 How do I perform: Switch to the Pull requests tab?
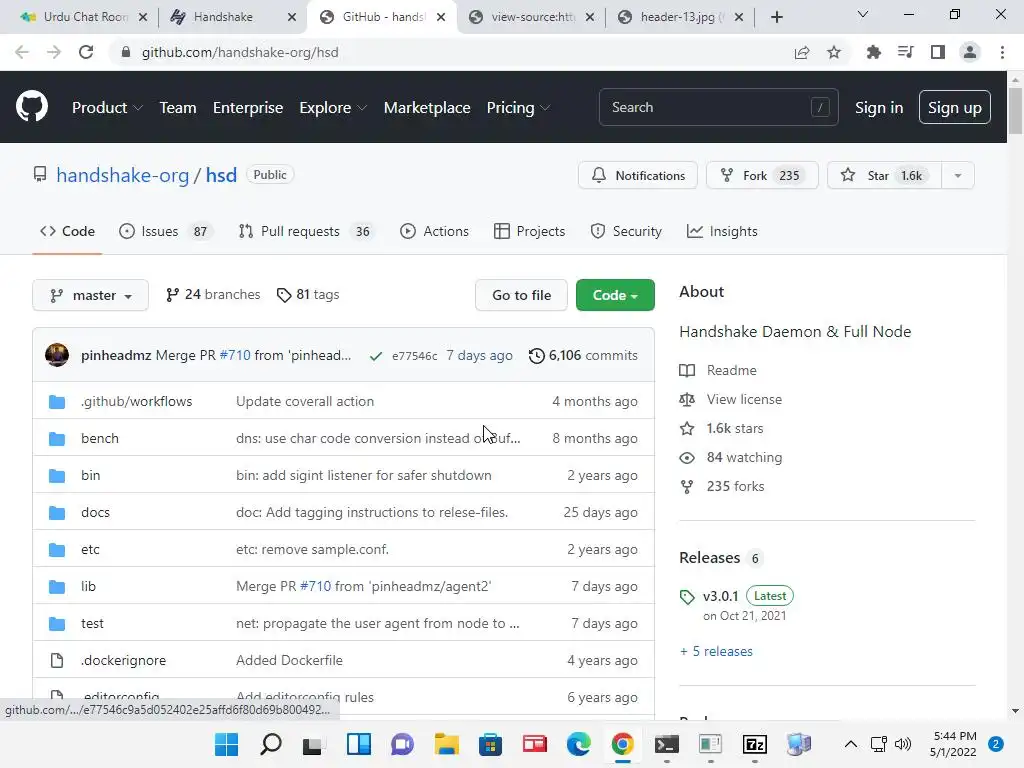[307, 231]
